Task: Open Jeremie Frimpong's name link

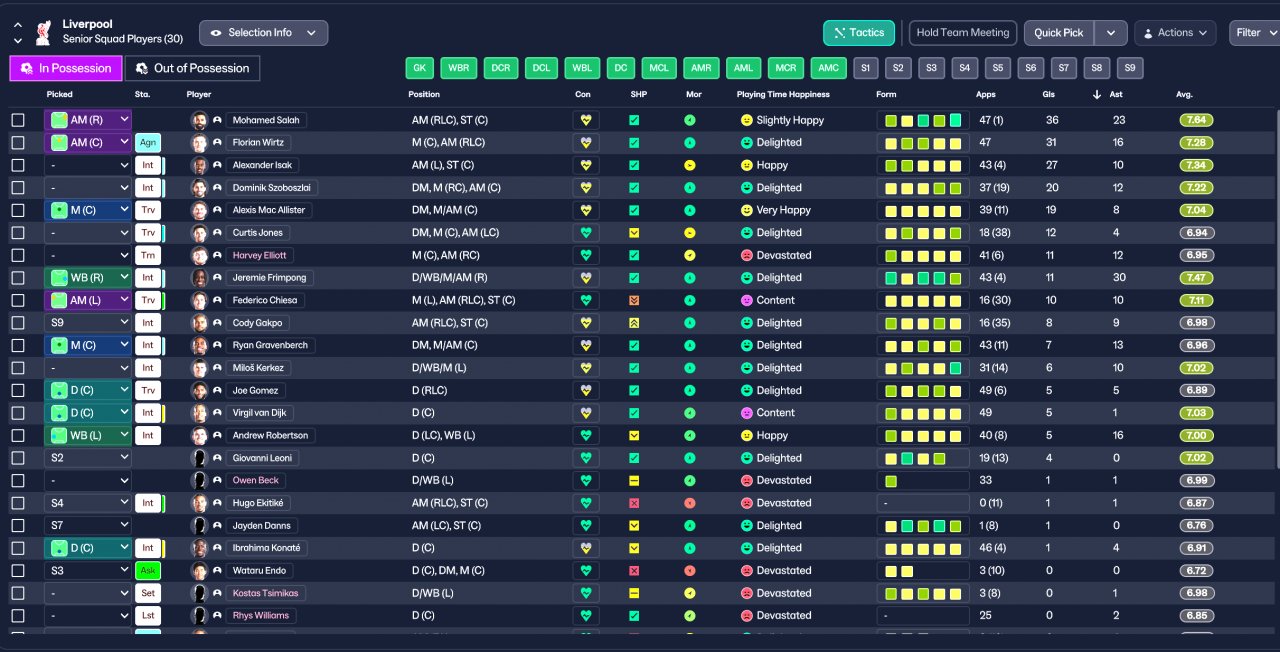Action: [269, 278]
